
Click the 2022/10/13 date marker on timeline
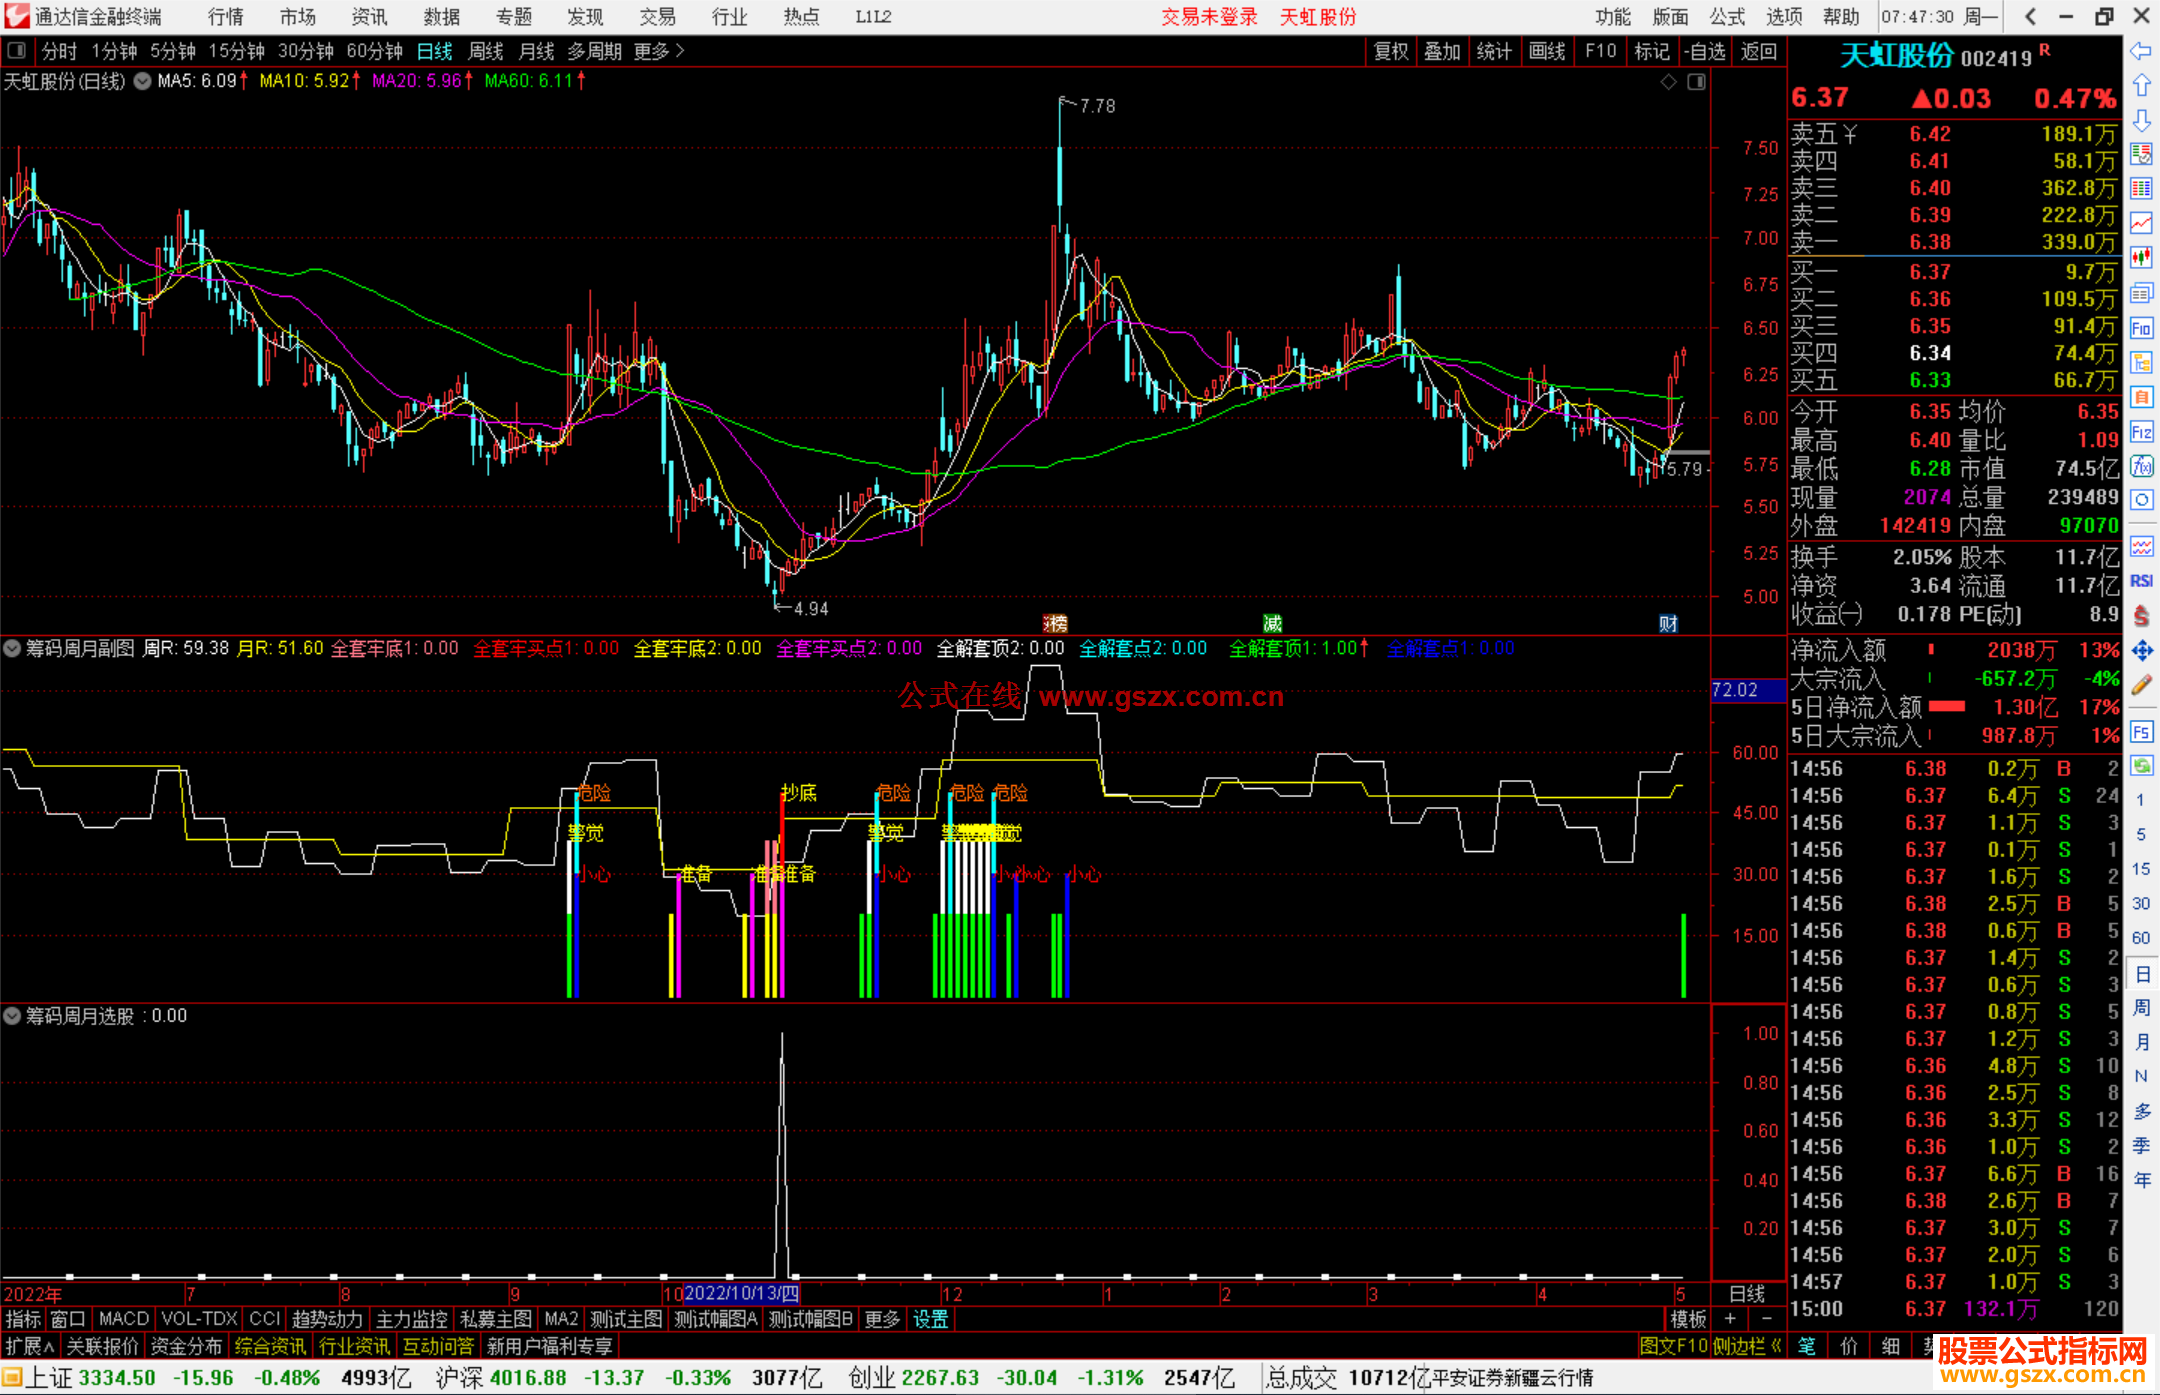(x=741, y=1294)
